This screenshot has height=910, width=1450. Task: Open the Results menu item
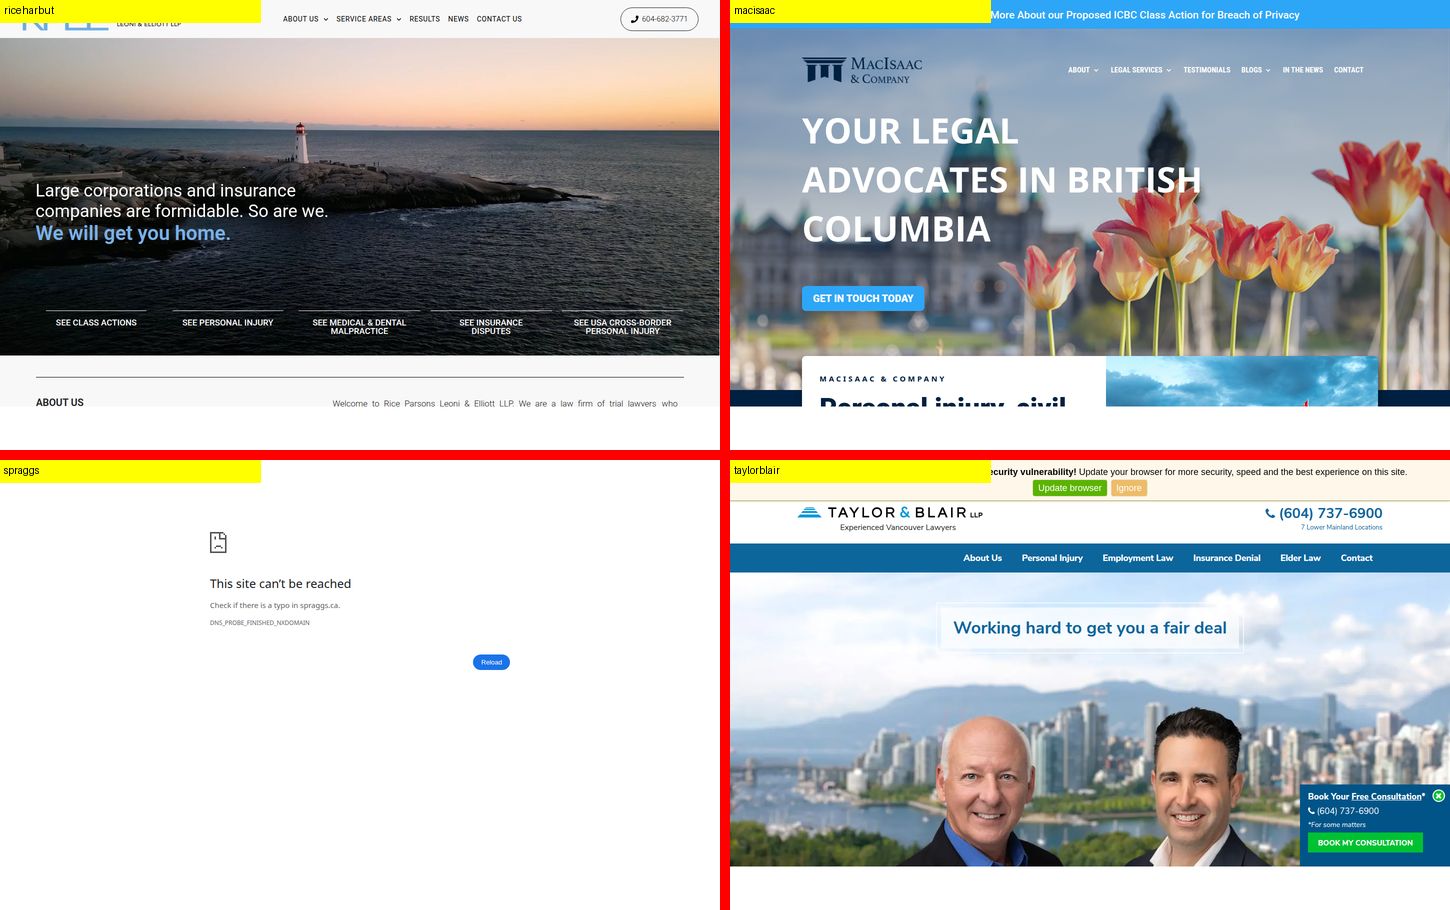424,19
